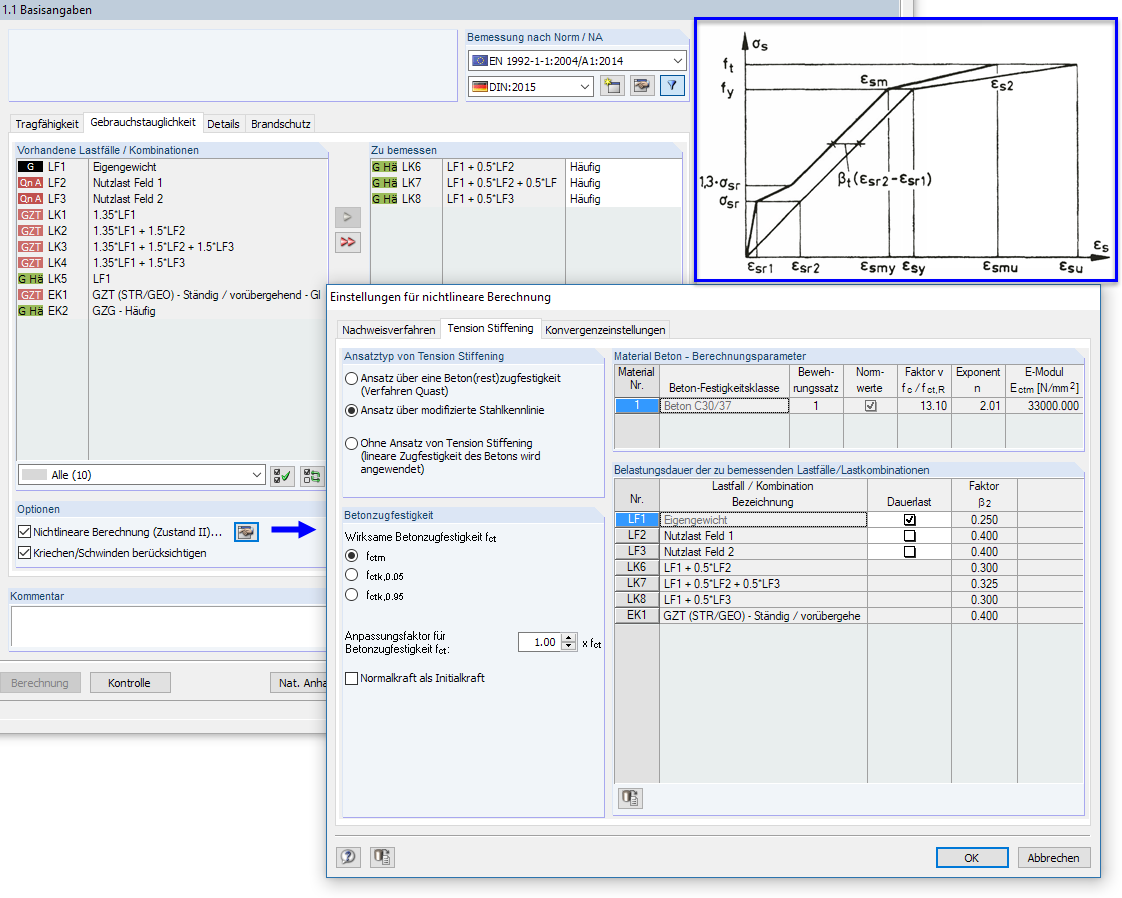1122x898 pixels.
Task: Click the filter funnel icon beside DIN:2015
Action: 672,86
